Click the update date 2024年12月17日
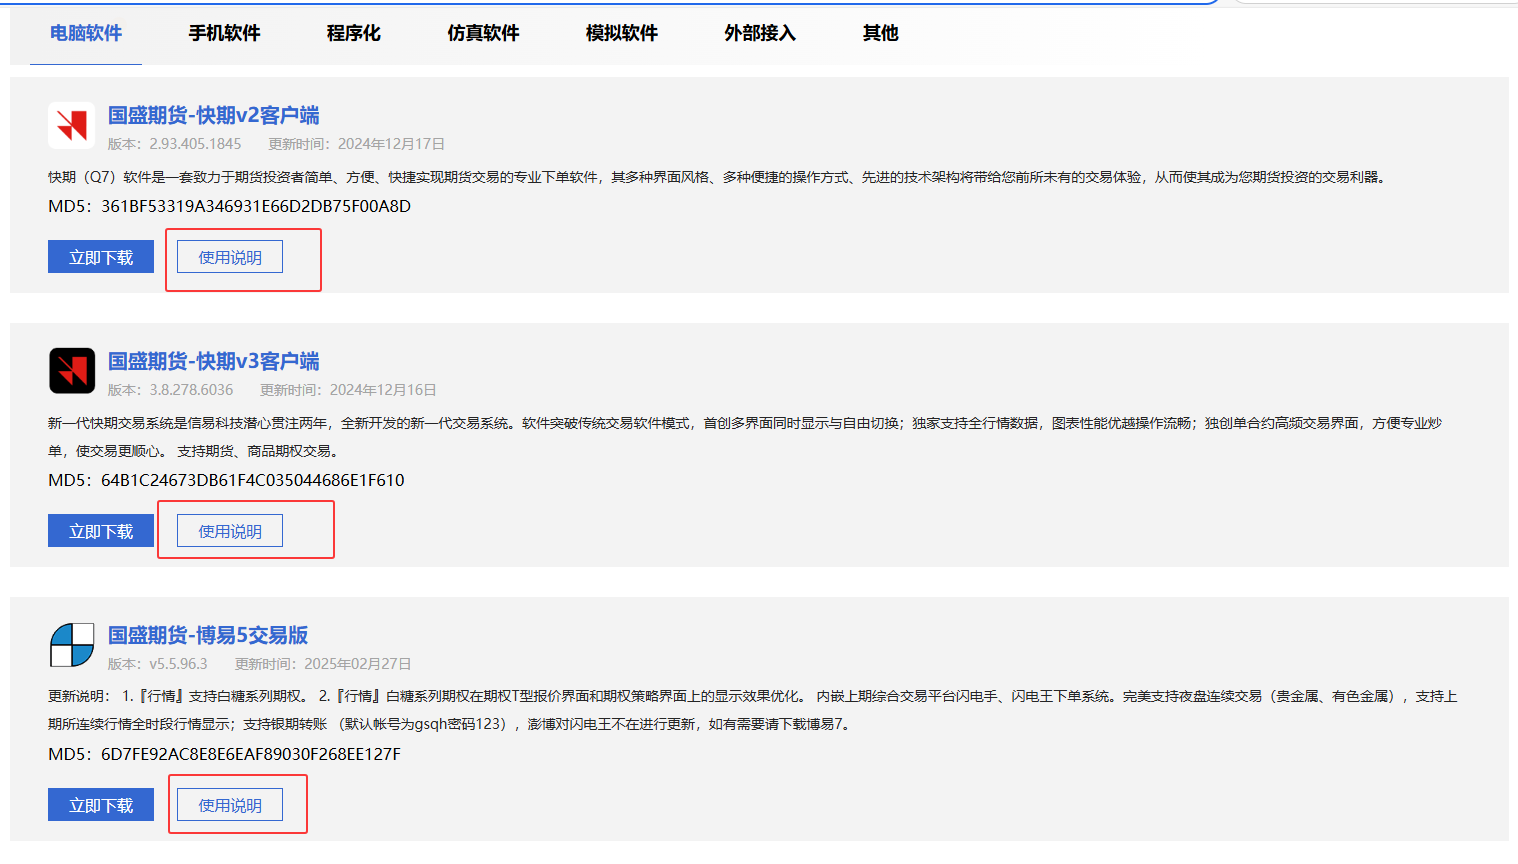The height and width of the screenshot is (864, 1518). click(391, 144)
